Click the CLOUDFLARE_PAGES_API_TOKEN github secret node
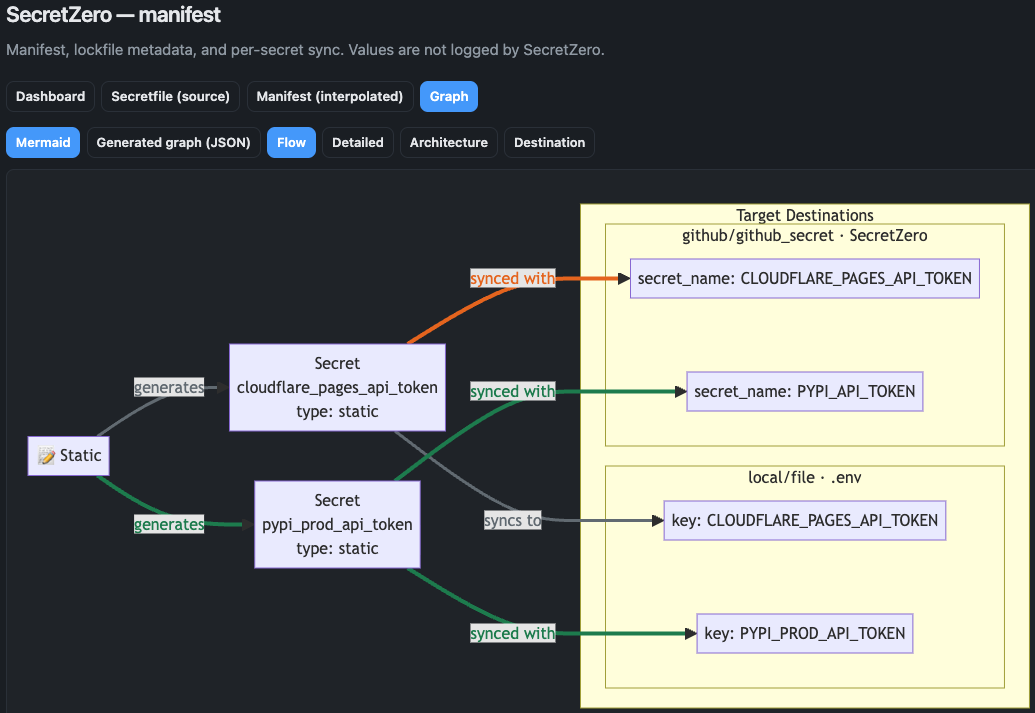The width and height of the screenshot is (1035, 713). tap(804, 278)
